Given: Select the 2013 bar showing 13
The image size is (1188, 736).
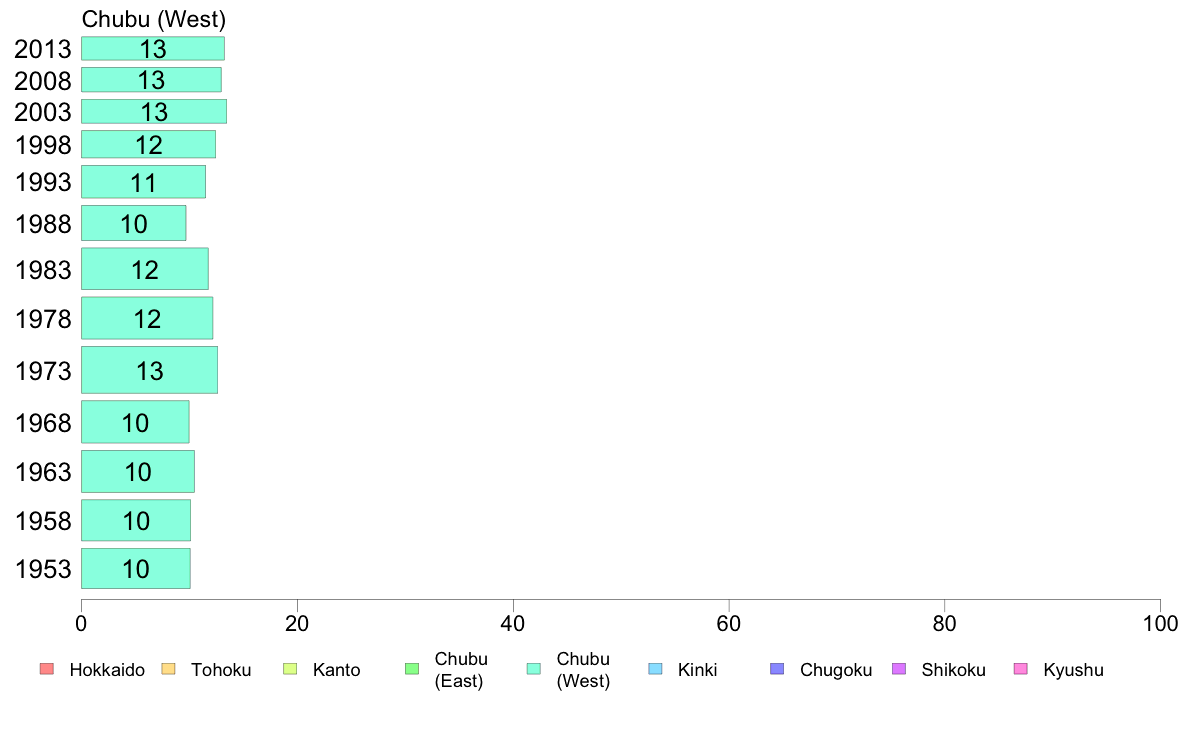Looking at the screenshot, I should tap(153, 49).
